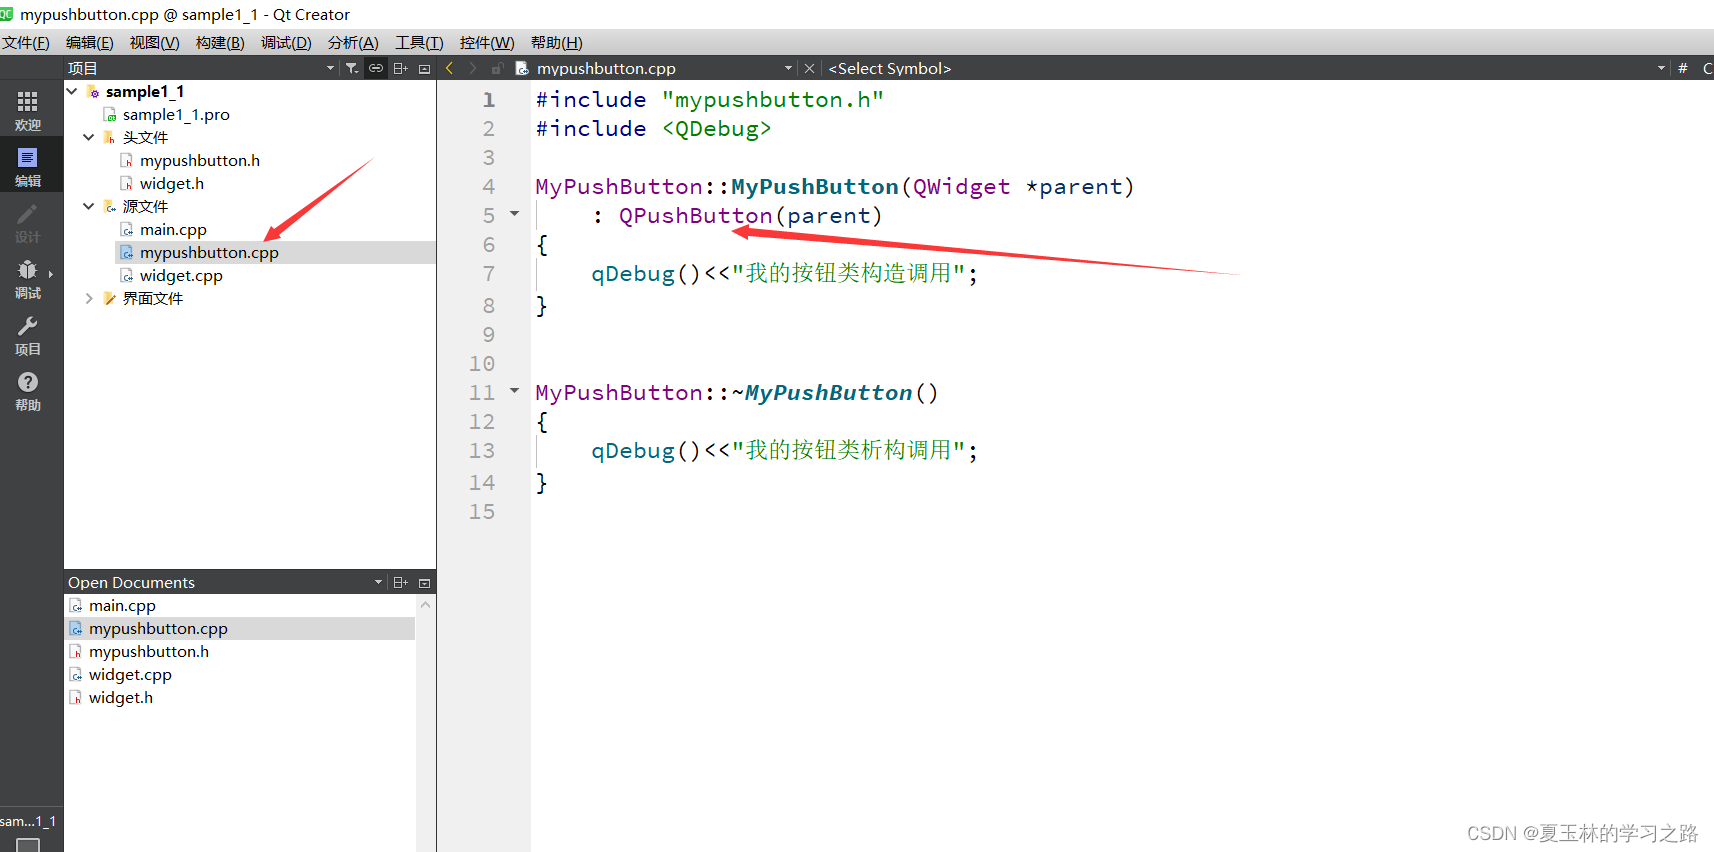Click the QPushButton(parent) initializer text
This screenshot has height=852, width=1714.
750,215
